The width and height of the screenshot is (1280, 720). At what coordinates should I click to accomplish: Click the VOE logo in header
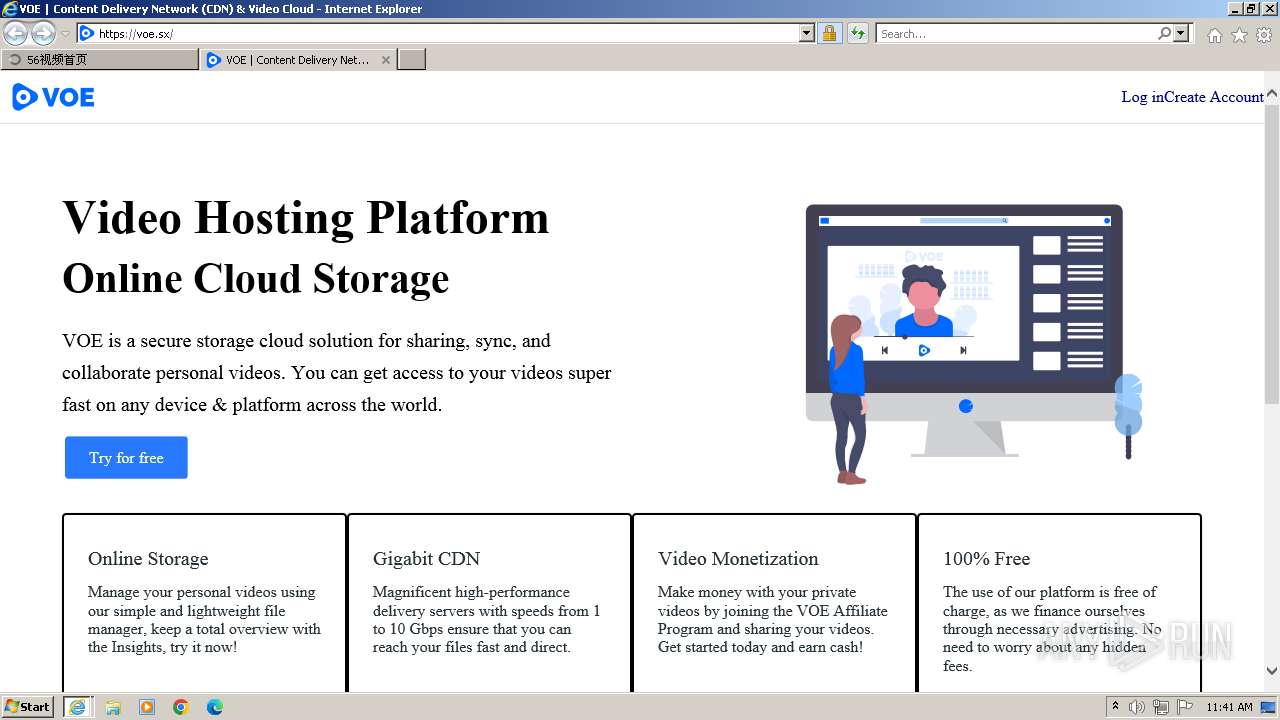point(53,97)
